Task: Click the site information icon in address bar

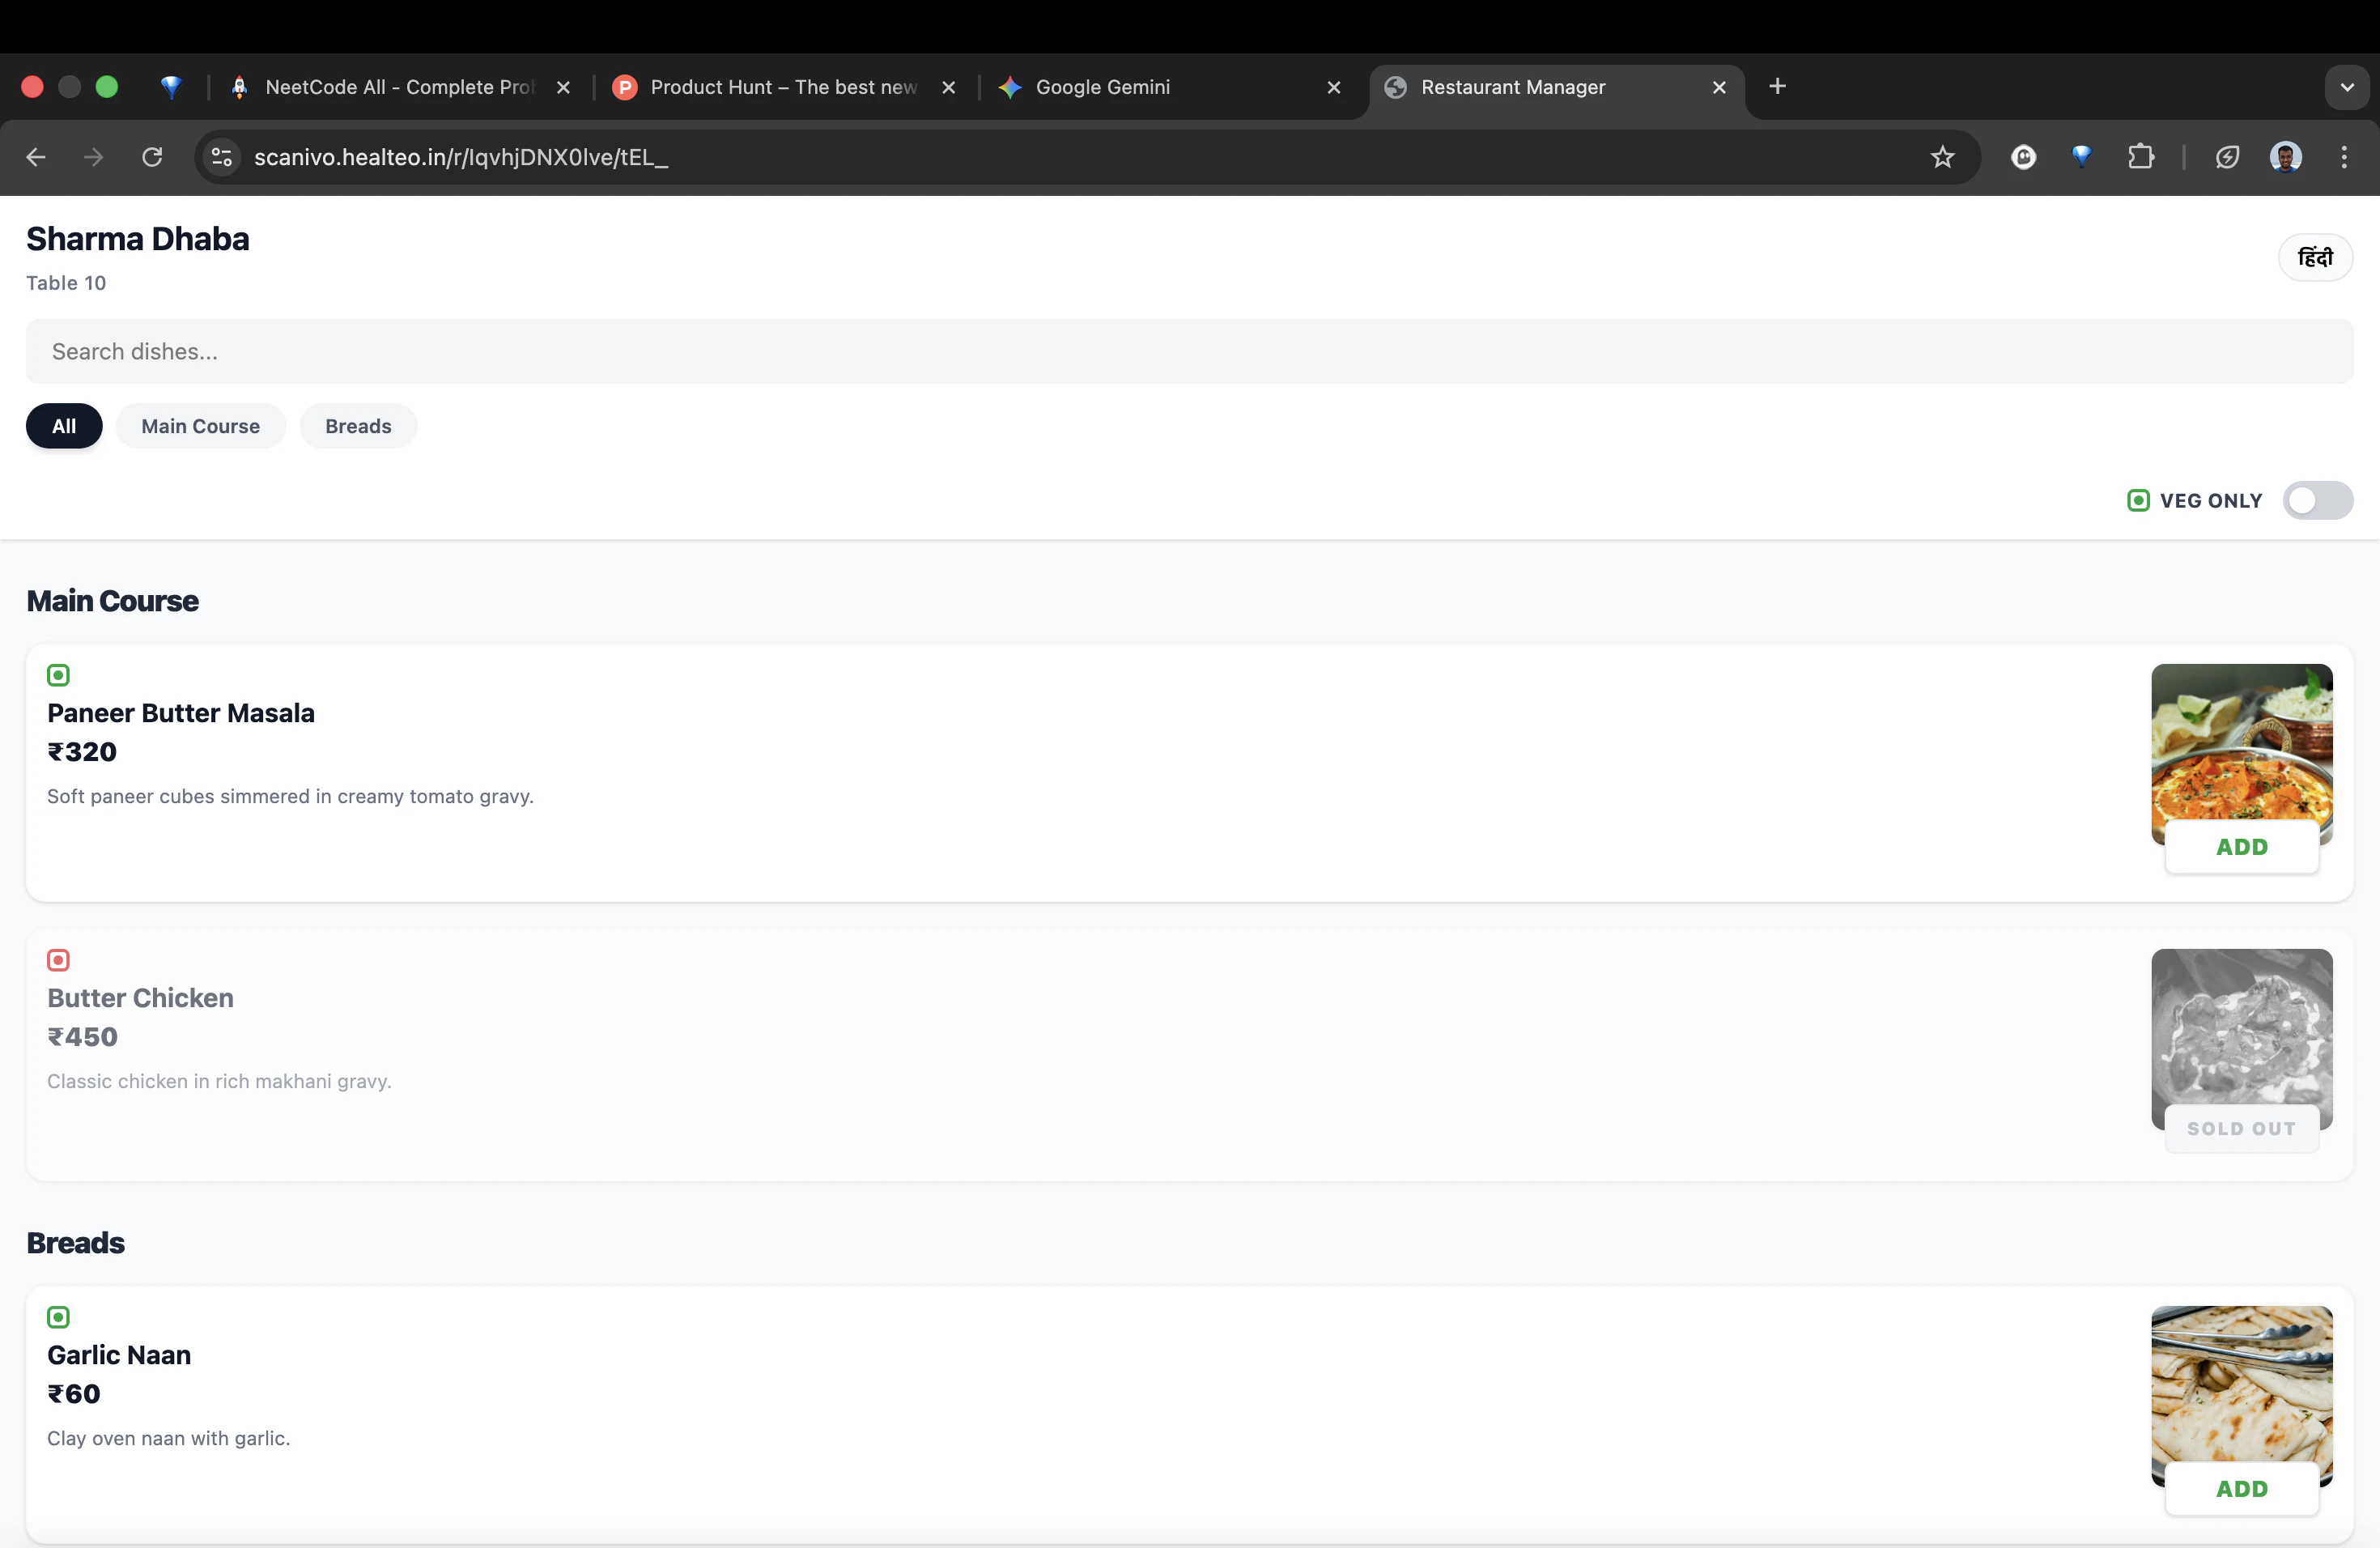Action: (222, 157)
